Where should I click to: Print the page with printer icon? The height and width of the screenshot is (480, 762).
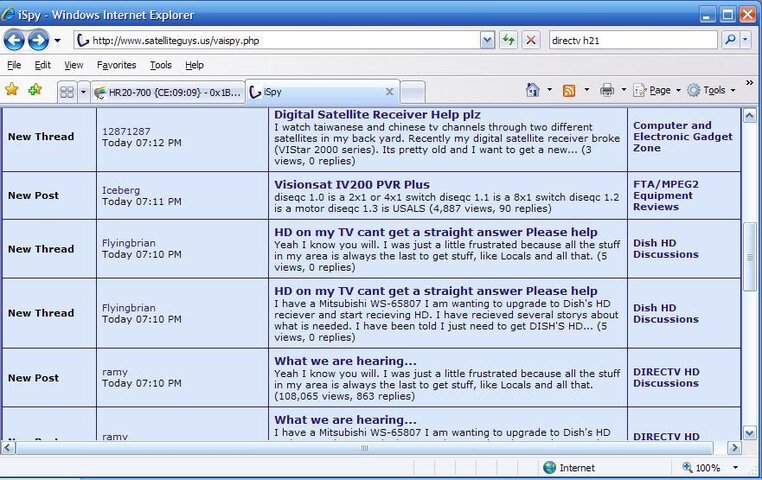tap(606, 90)
